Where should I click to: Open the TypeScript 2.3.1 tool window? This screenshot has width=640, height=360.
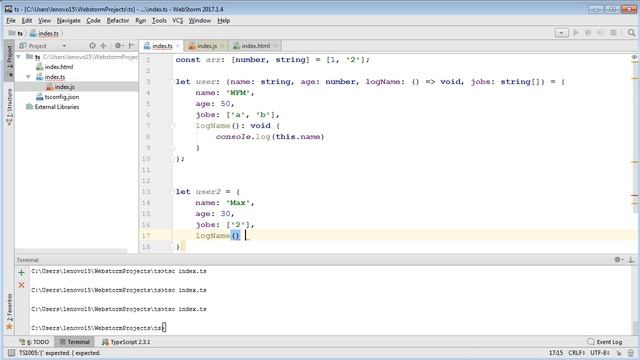pyautogui.click(x=126, y=342)
